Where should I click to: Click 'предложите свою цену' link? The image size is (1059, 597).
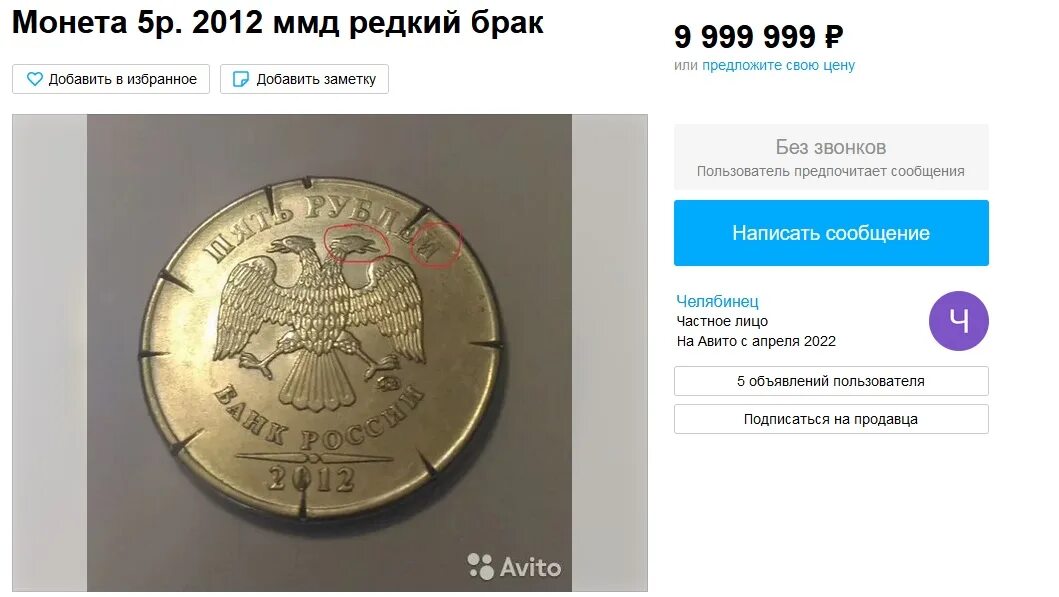(x=778, y=66)
